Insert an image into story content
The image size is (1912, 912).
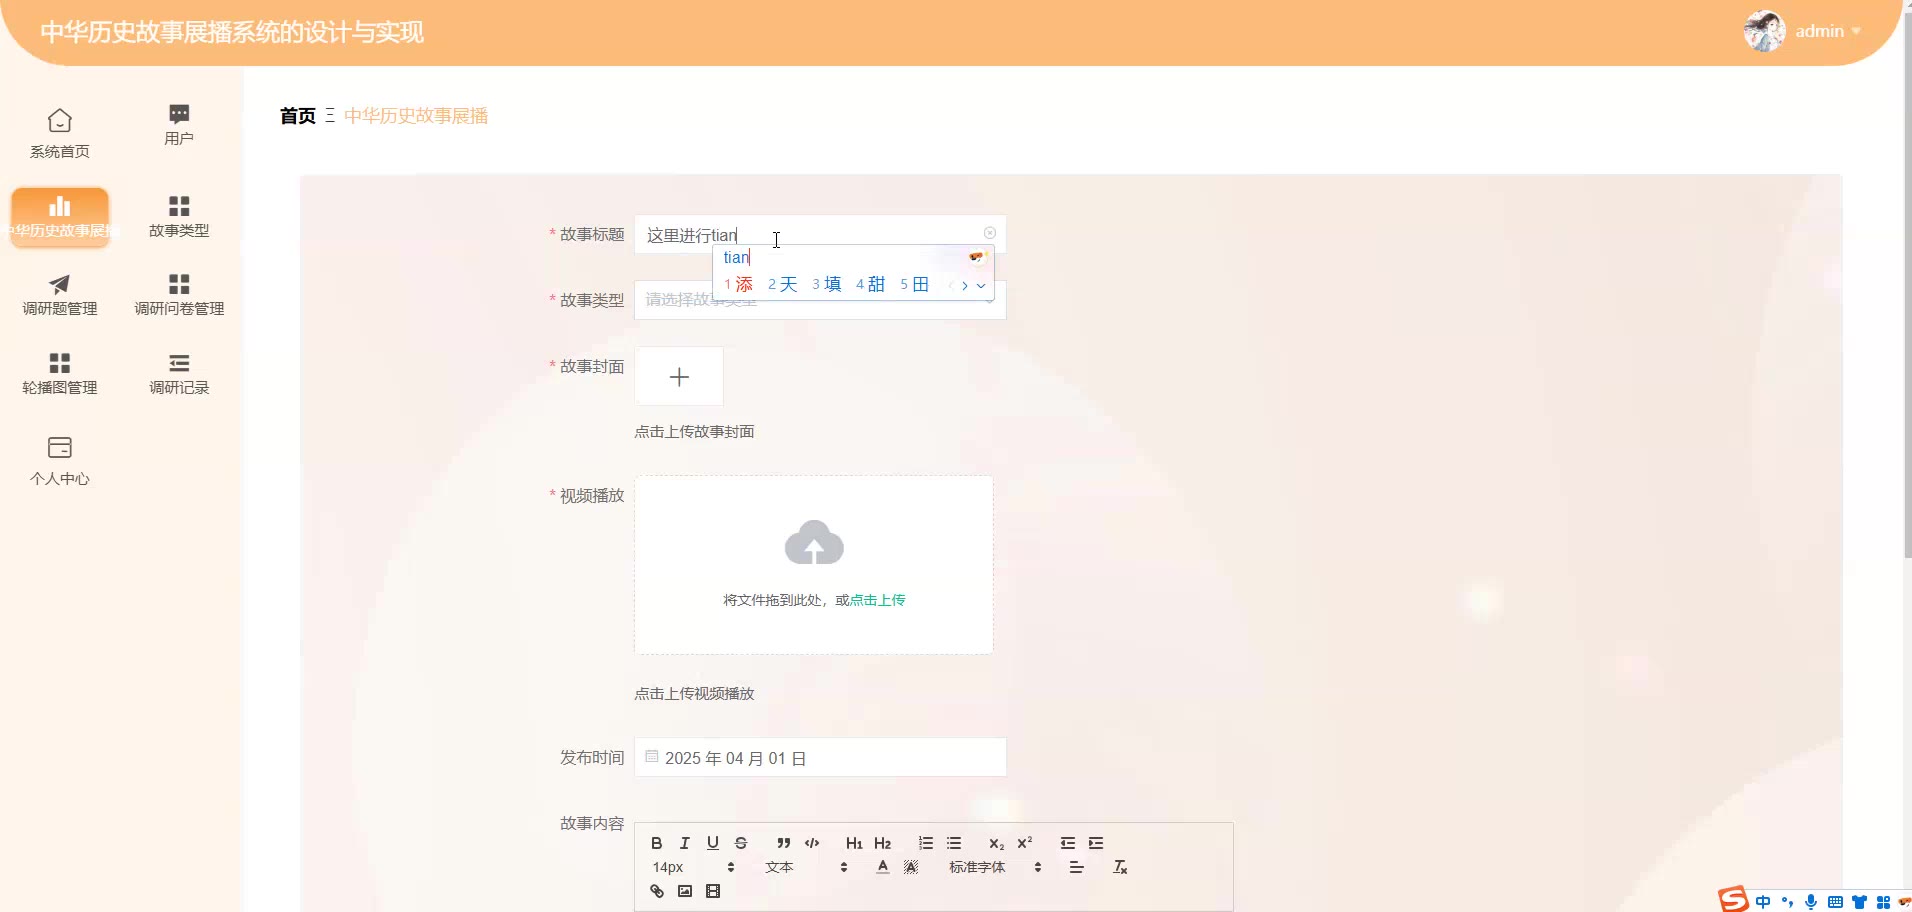click(685, 891)
